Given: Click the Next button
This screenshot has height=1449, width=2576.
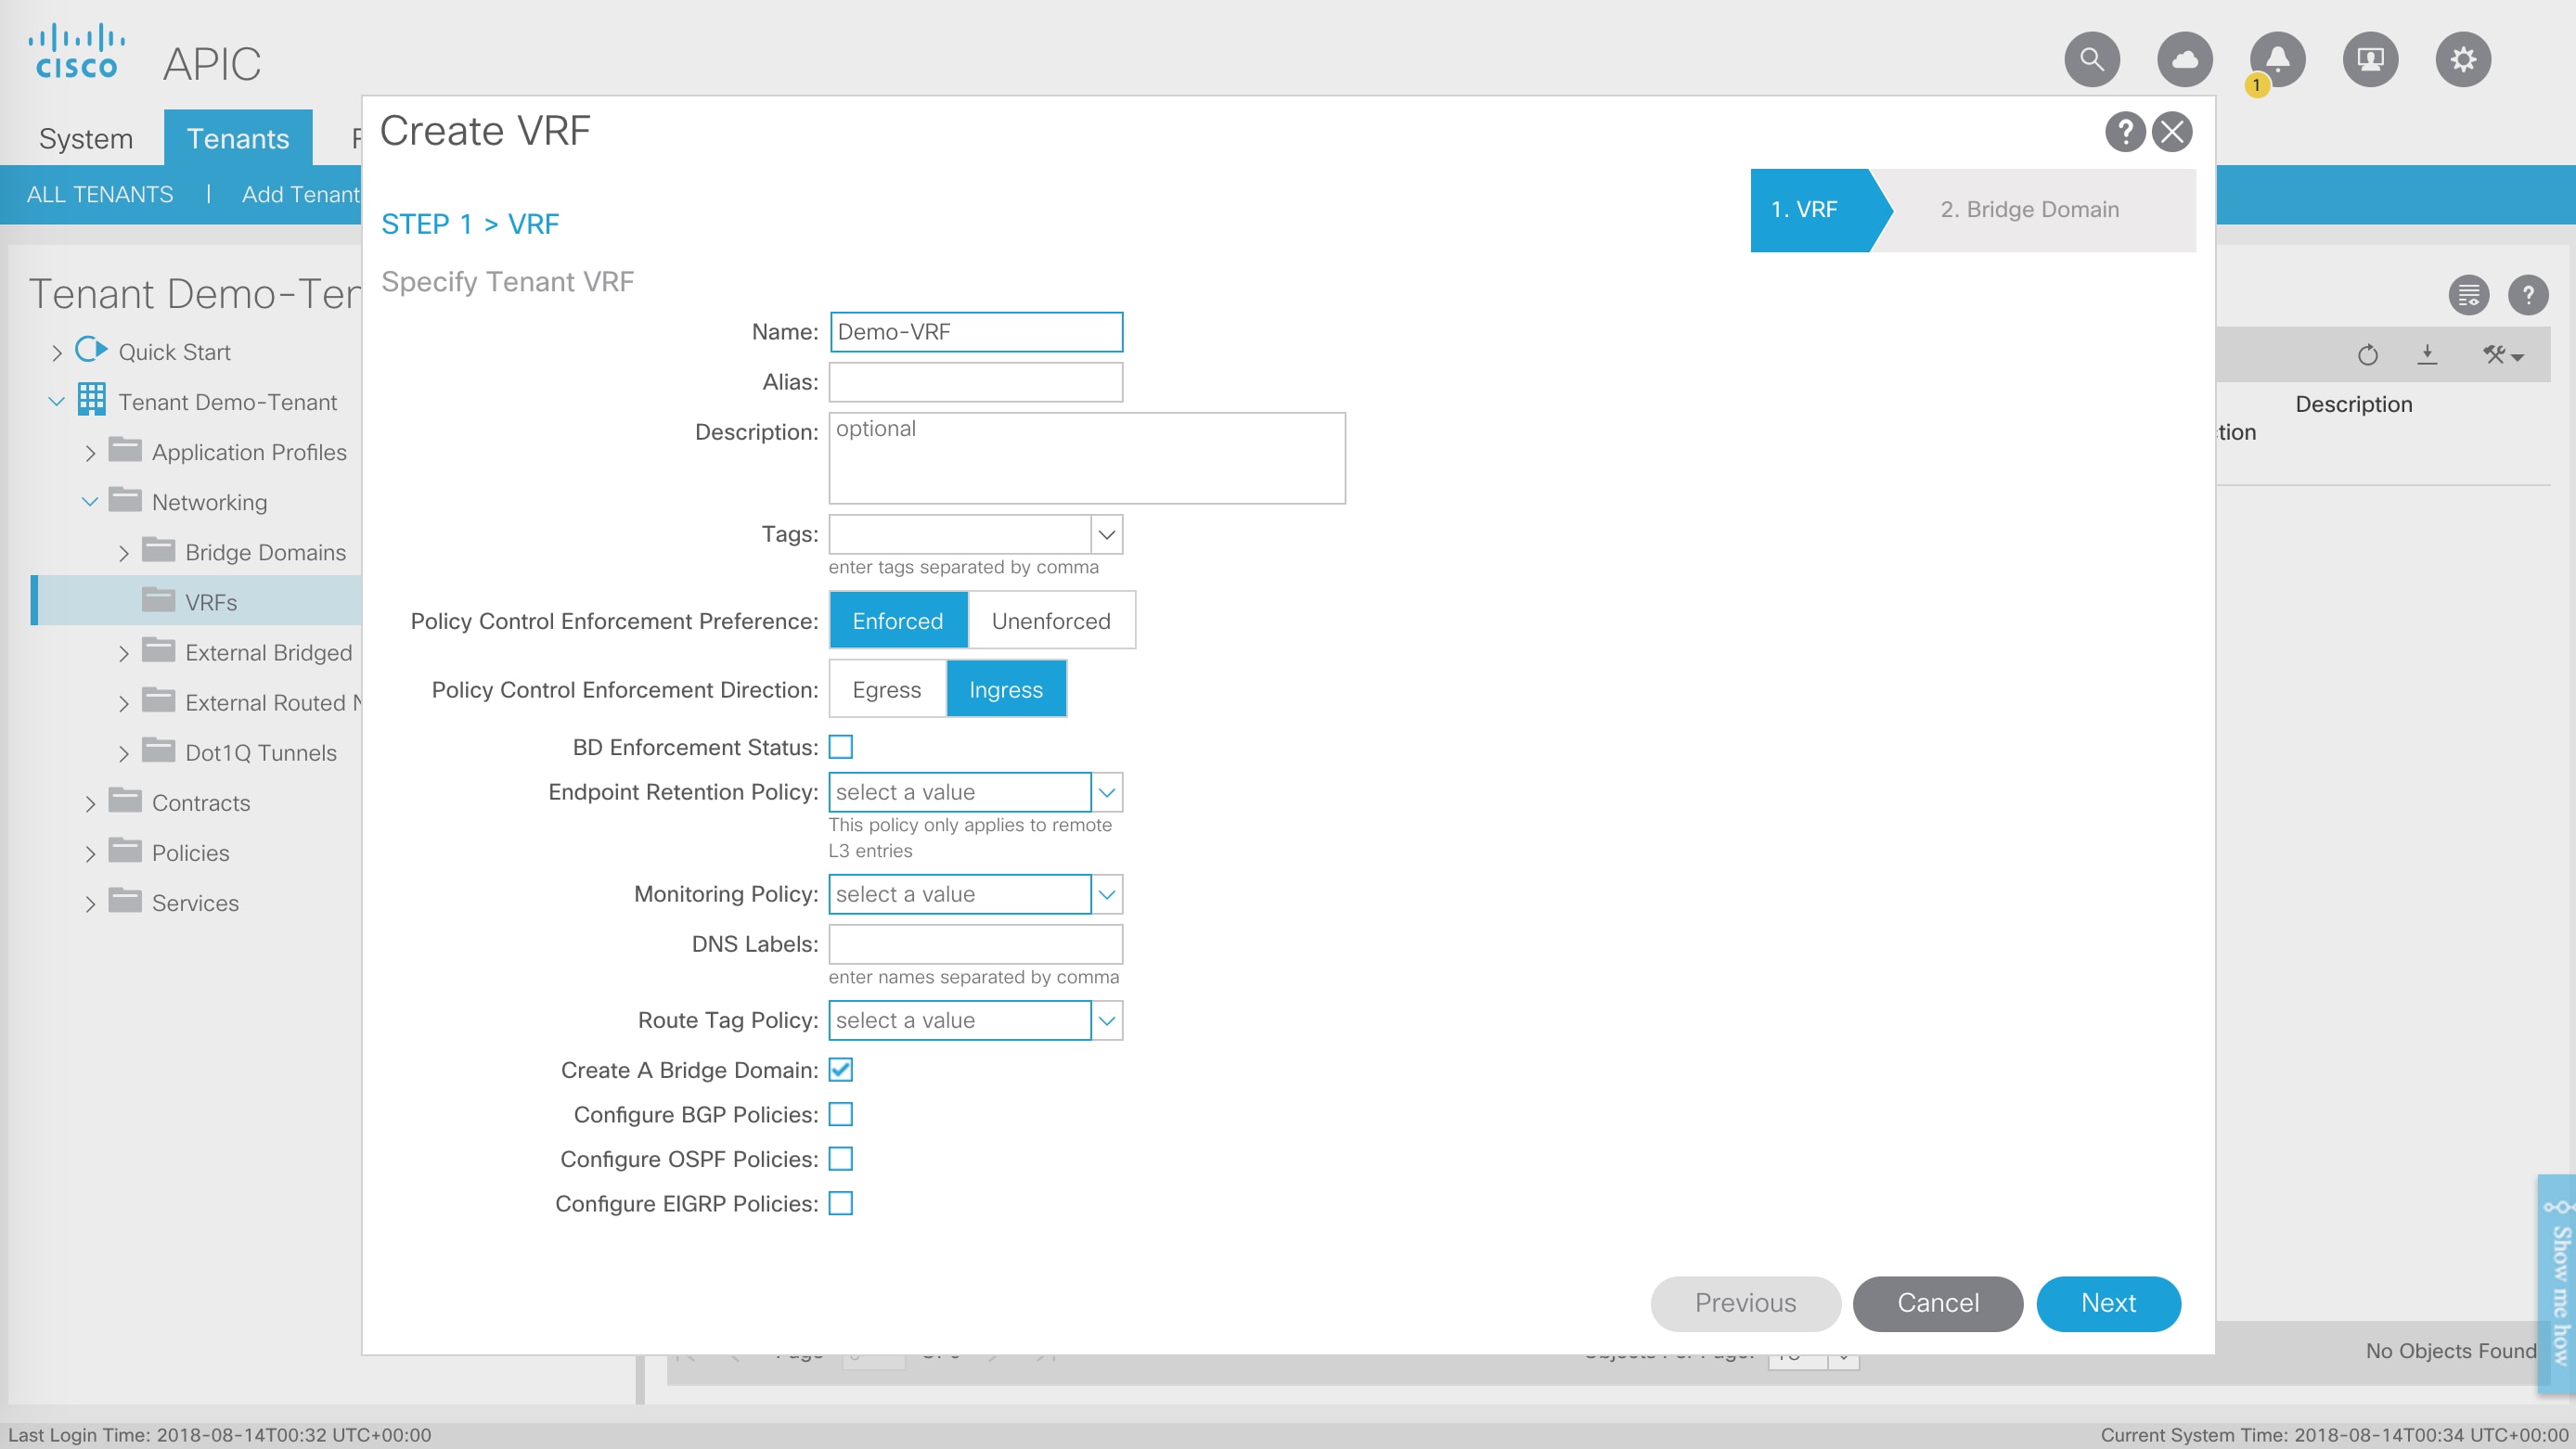Looking at the screenshot, I should [2108, 1303].
